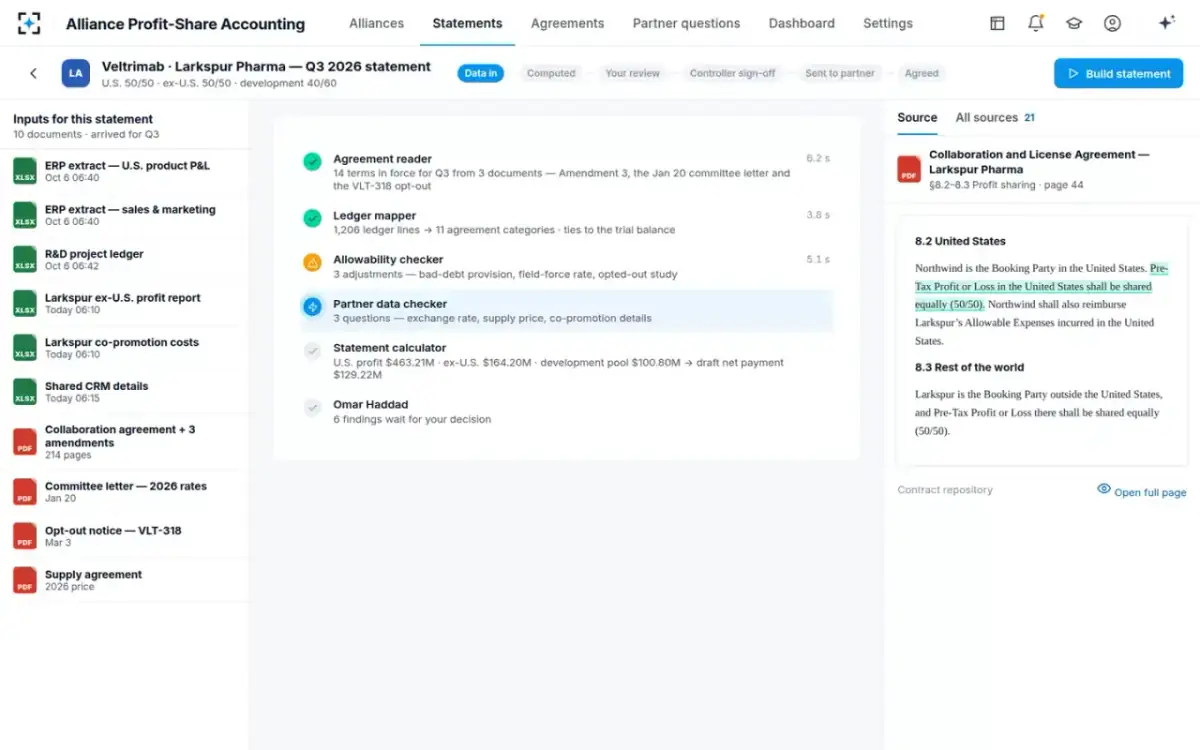Open Larkspur co-promotion costs file
This screenshot has height=750, width=1200.
click(x=124, y=348)
